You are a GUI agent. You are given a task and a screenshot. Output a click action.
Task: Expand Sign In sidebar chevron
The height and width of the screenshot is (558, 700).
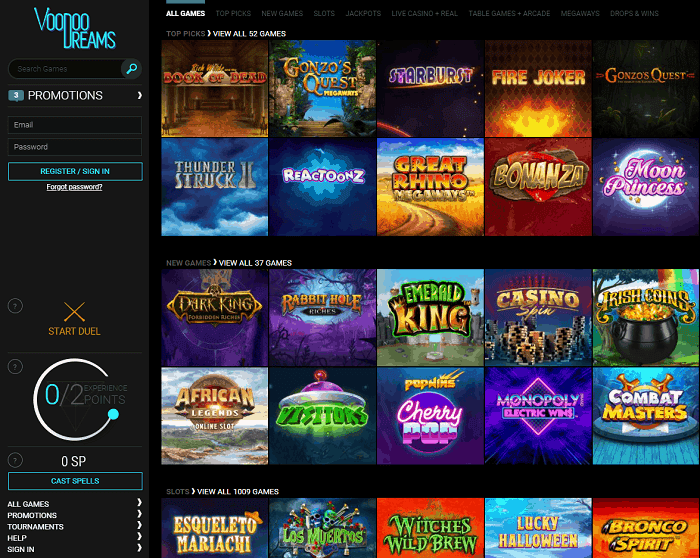coord(139,548)
